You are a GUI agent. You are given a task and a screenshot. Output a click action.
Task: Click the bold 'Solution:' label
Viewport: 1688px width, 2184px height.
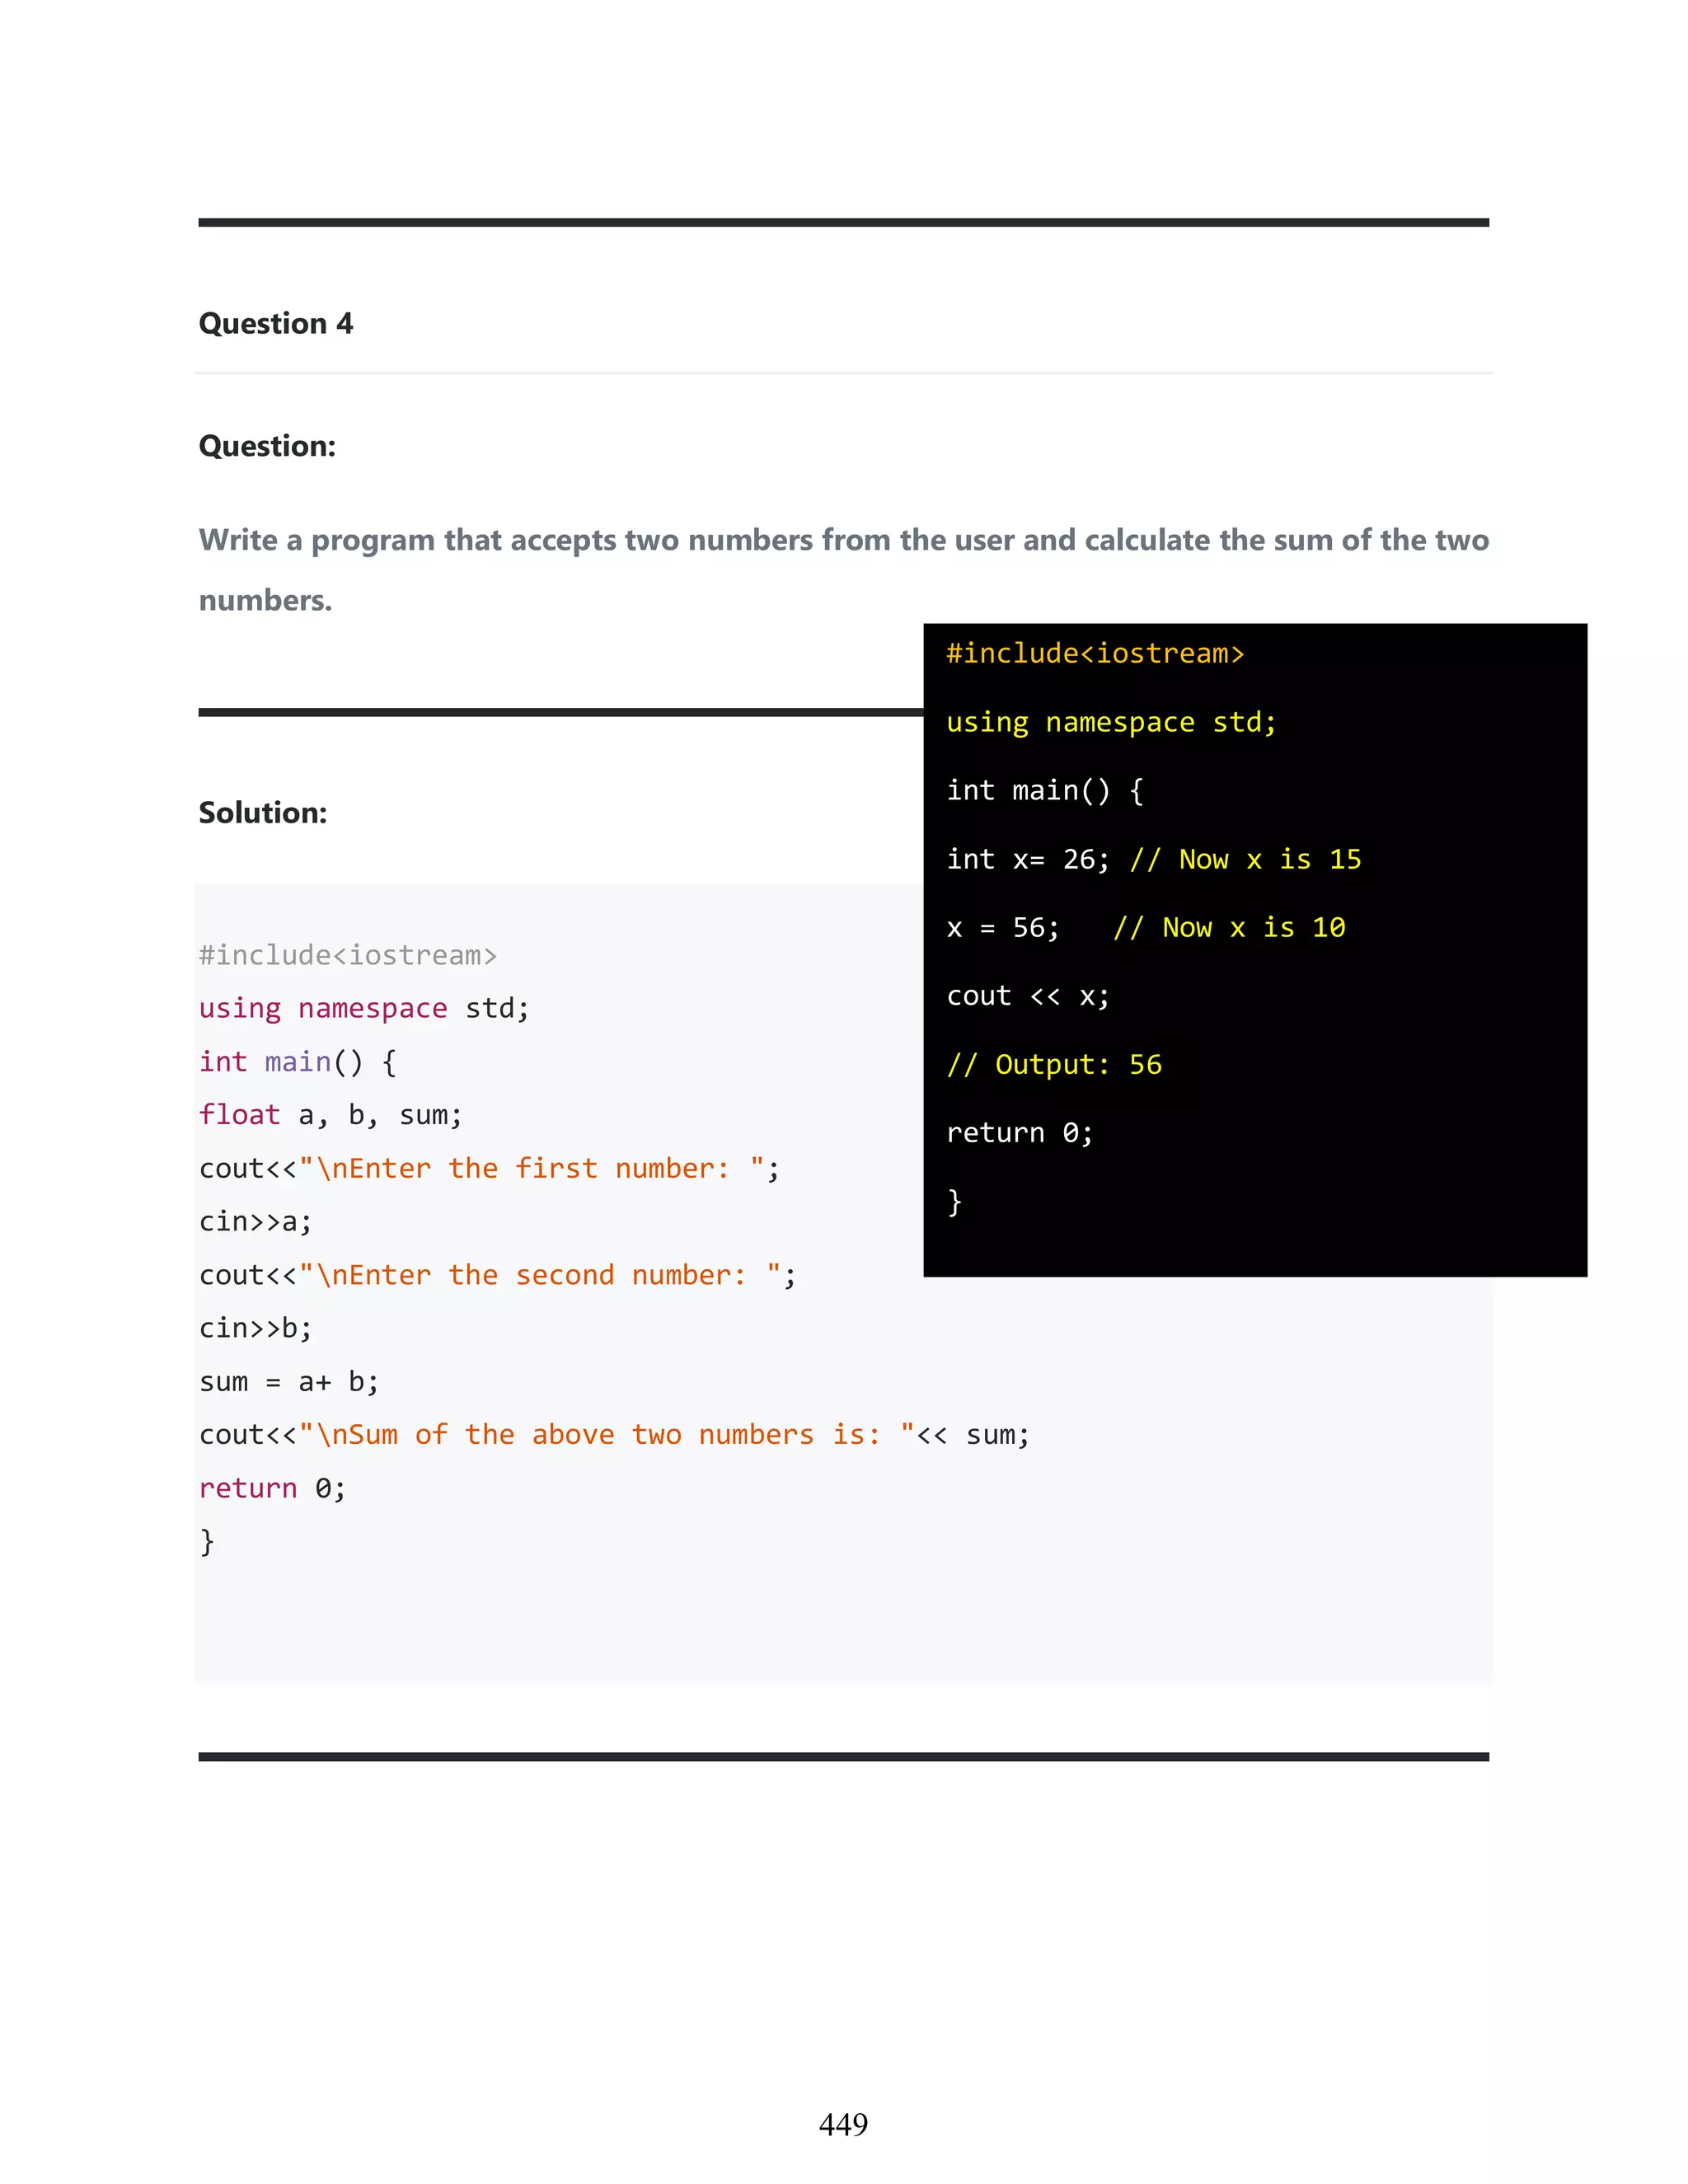pos(263,813)
